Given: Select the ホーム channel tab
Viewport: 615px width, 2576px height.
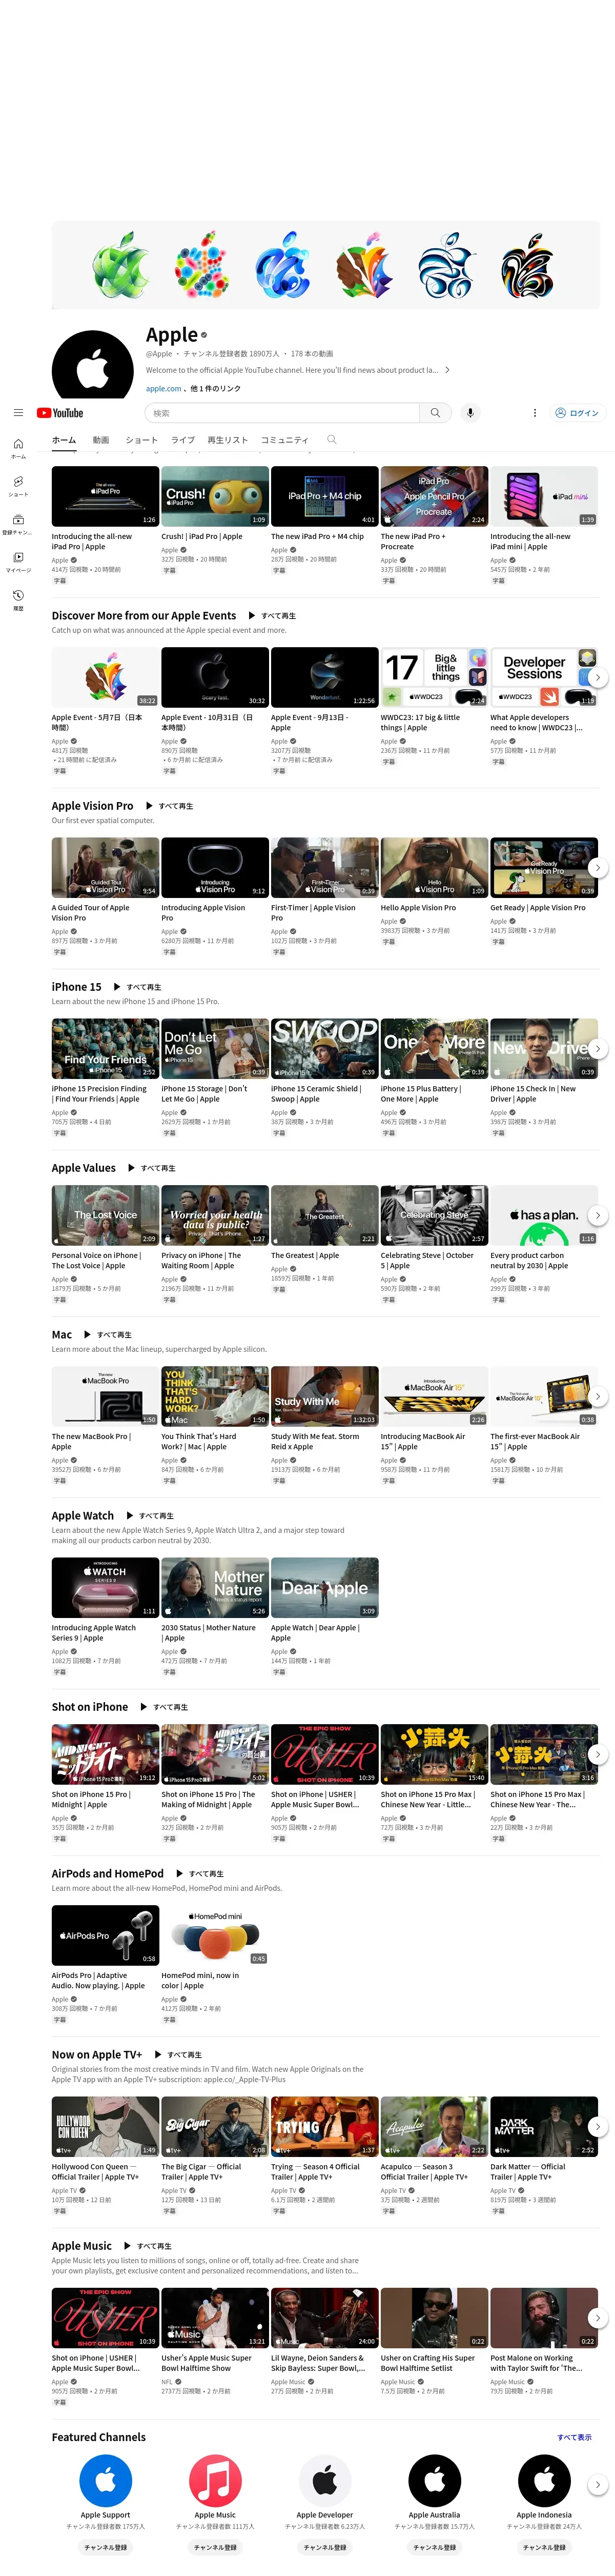Looking at the screenshot, I should coord(64,440).
